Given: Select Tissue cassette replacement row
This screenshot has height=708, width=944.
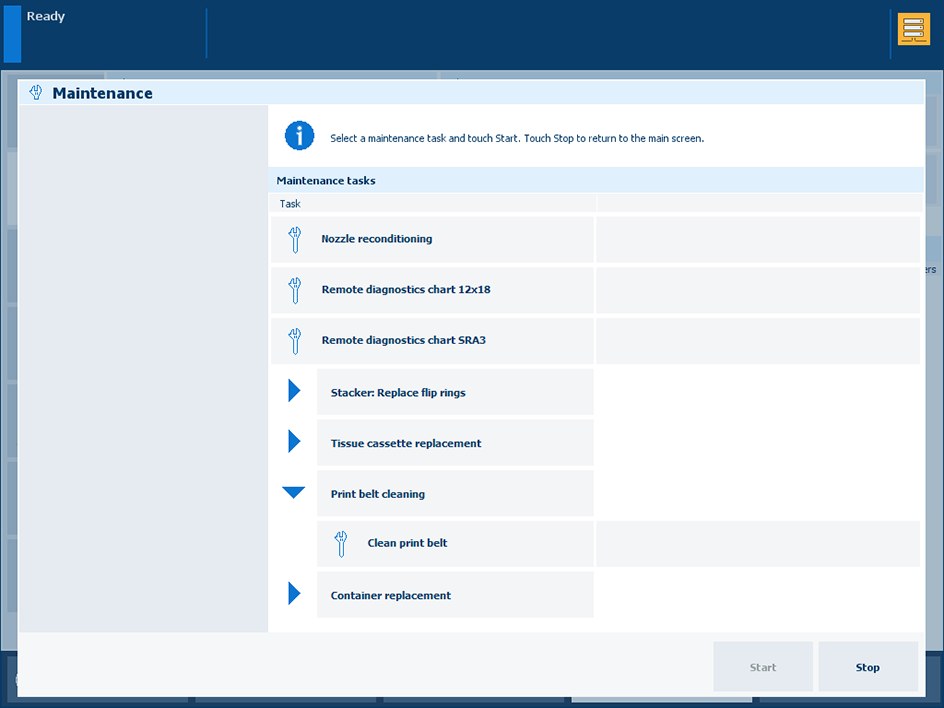Looking at the screenshot, I should pyautogui.click(x=455, y=442).
